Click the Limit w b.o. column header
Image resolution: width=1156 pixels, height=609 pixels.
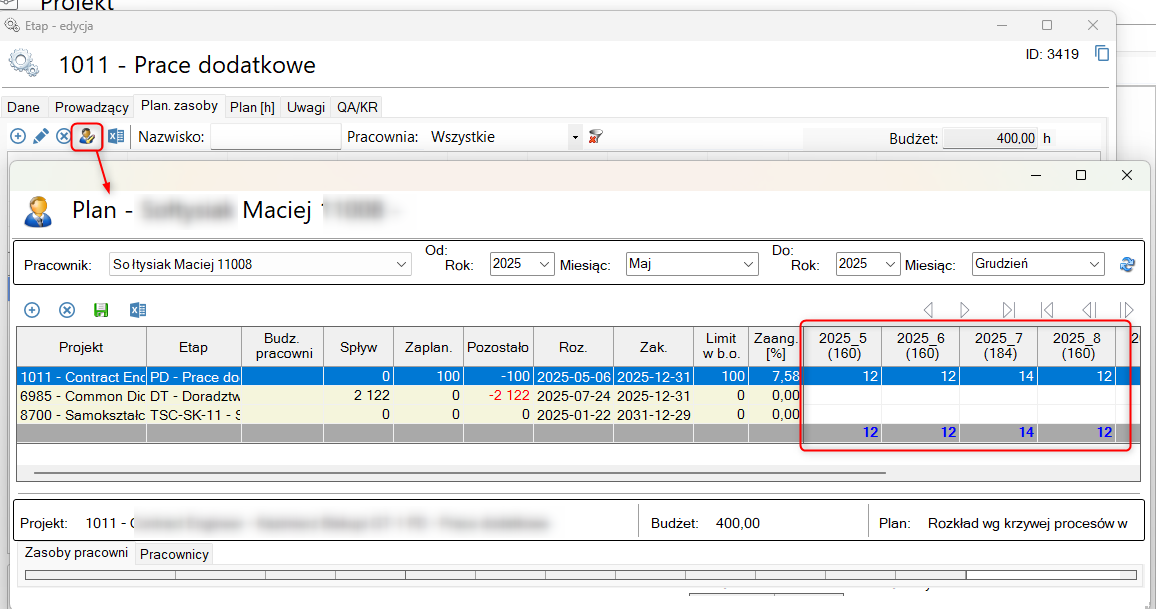coord(721,346)
